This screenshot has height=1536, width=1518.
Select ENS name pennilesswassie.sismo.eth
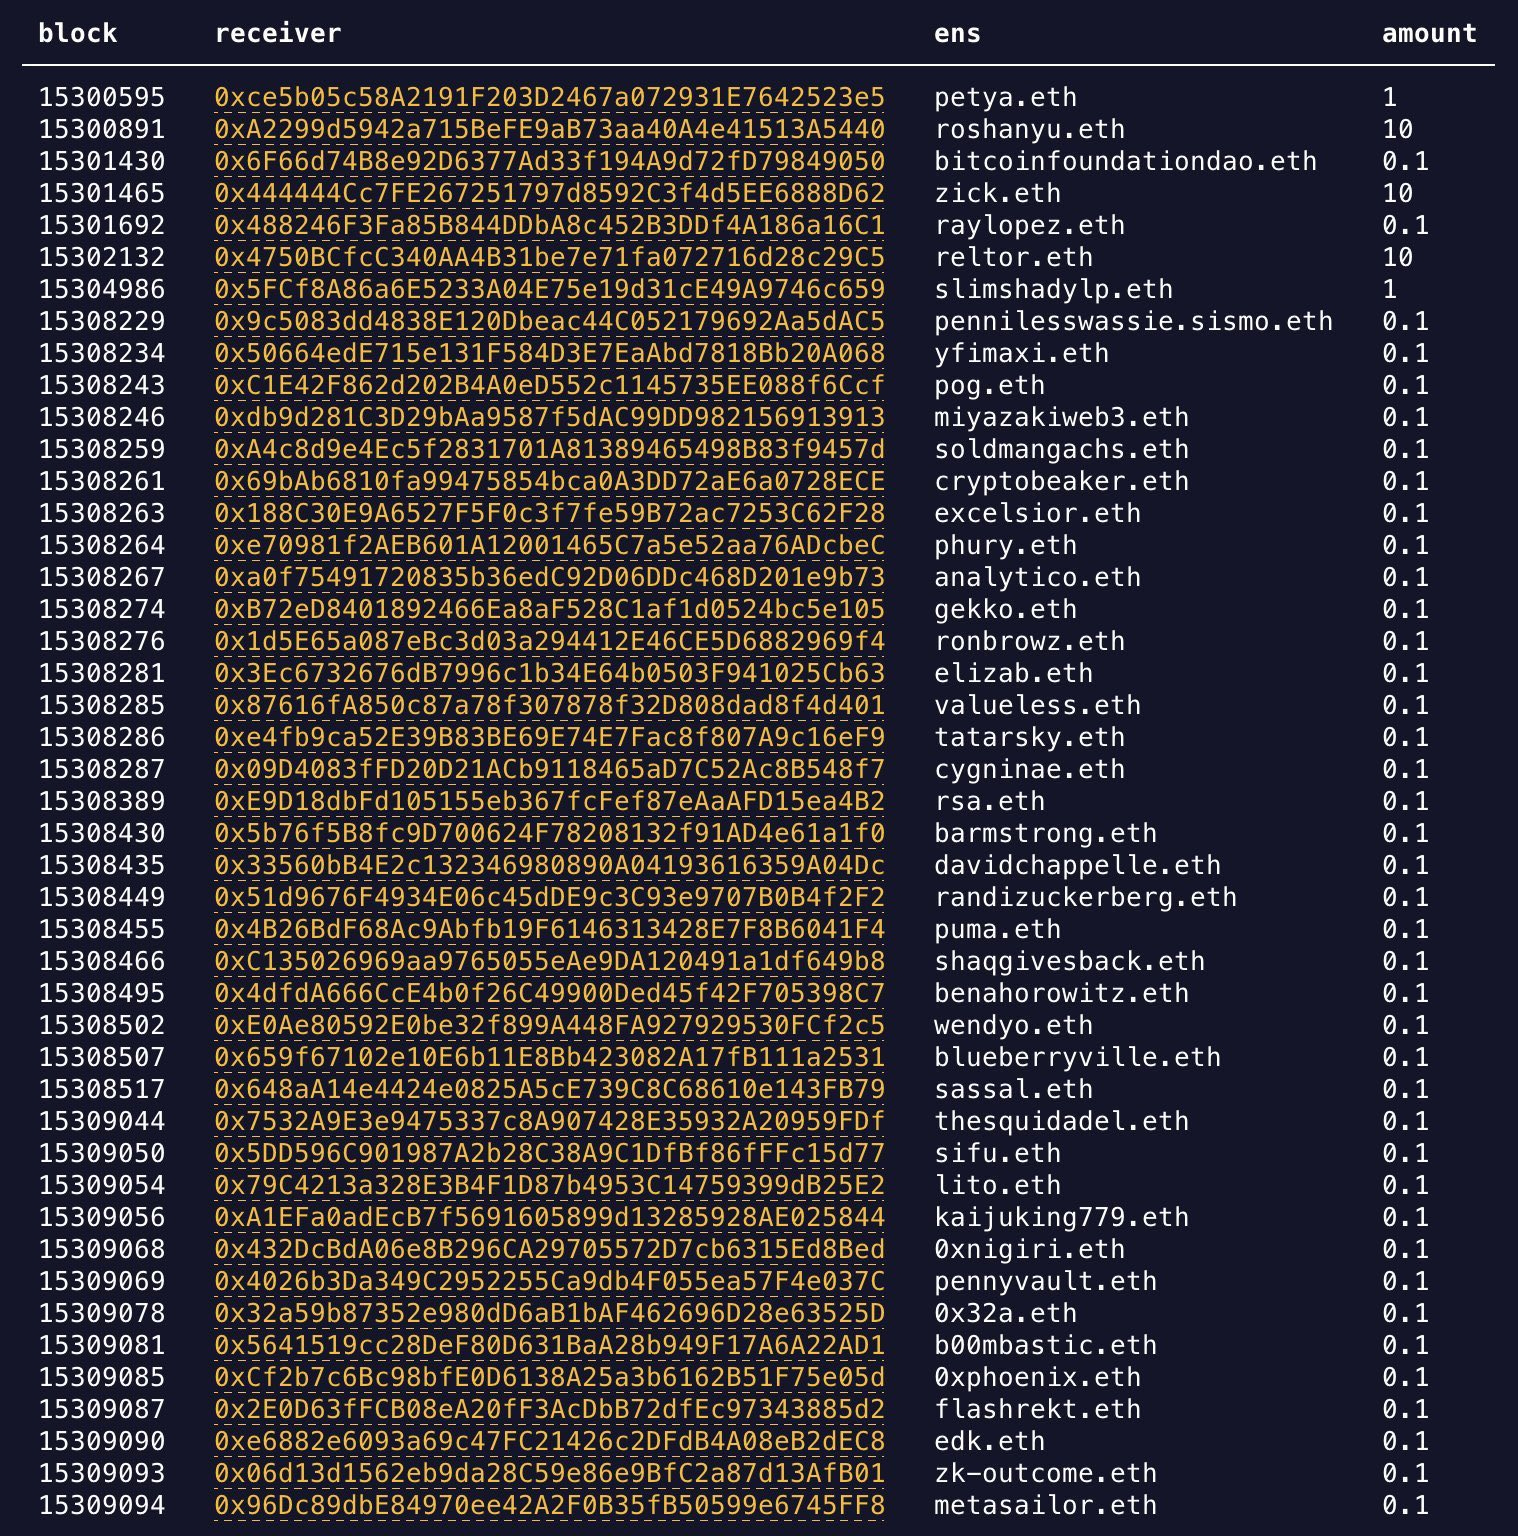(x=1134, y=321)
